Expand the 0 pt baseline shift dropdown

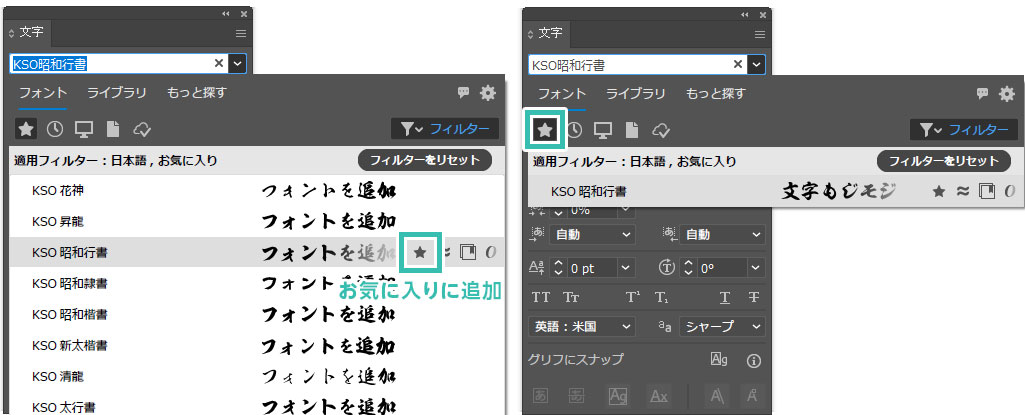(x=626, y=268)
